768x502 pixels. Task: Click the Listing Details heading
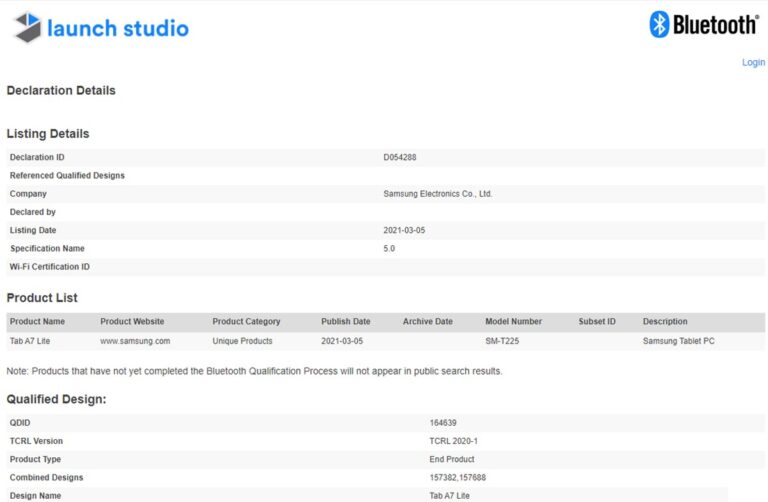[48, 134]
